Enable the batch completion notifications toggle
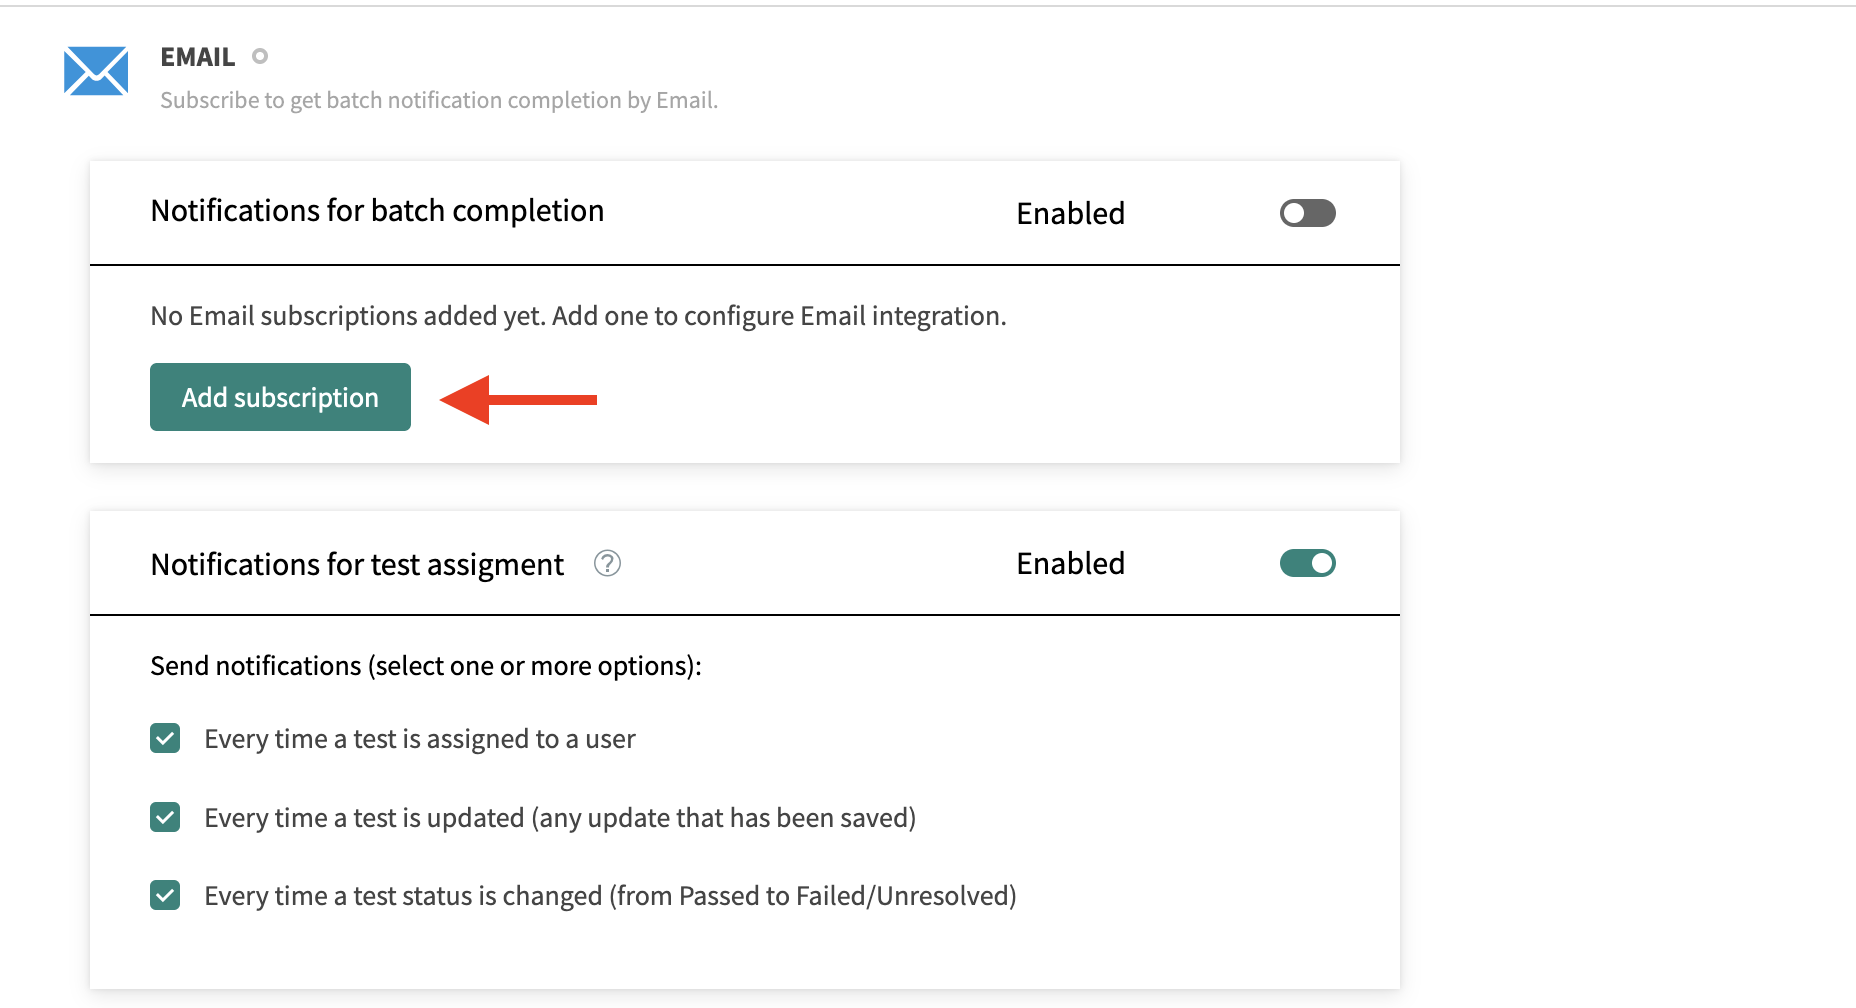 pos(1307,213)
